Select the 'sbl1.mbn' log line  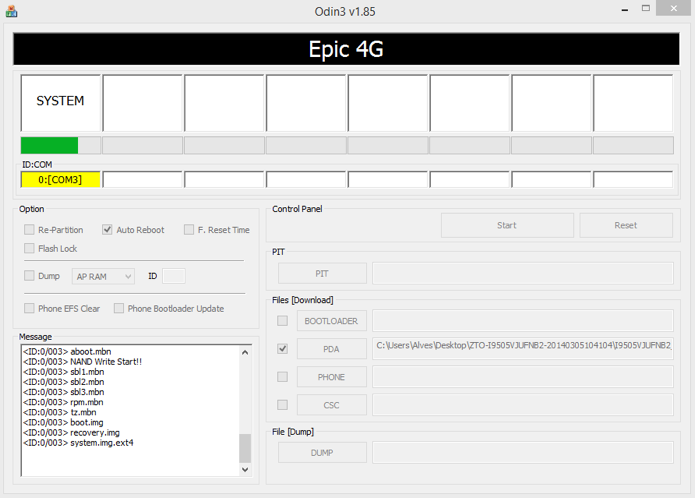[x=63, y=372]
